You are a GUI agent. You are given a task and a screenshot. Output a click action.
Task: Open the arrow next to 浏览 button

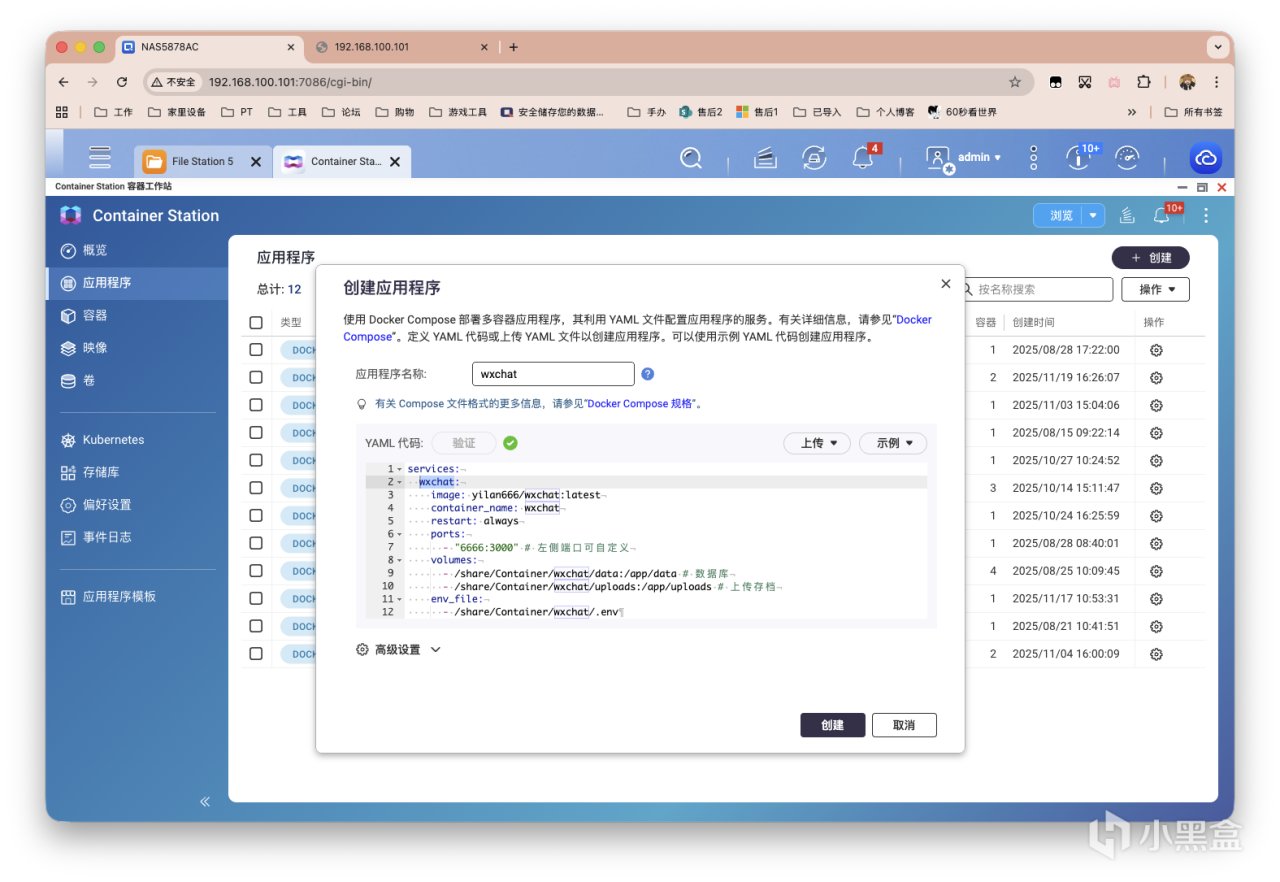(1093, 215)
